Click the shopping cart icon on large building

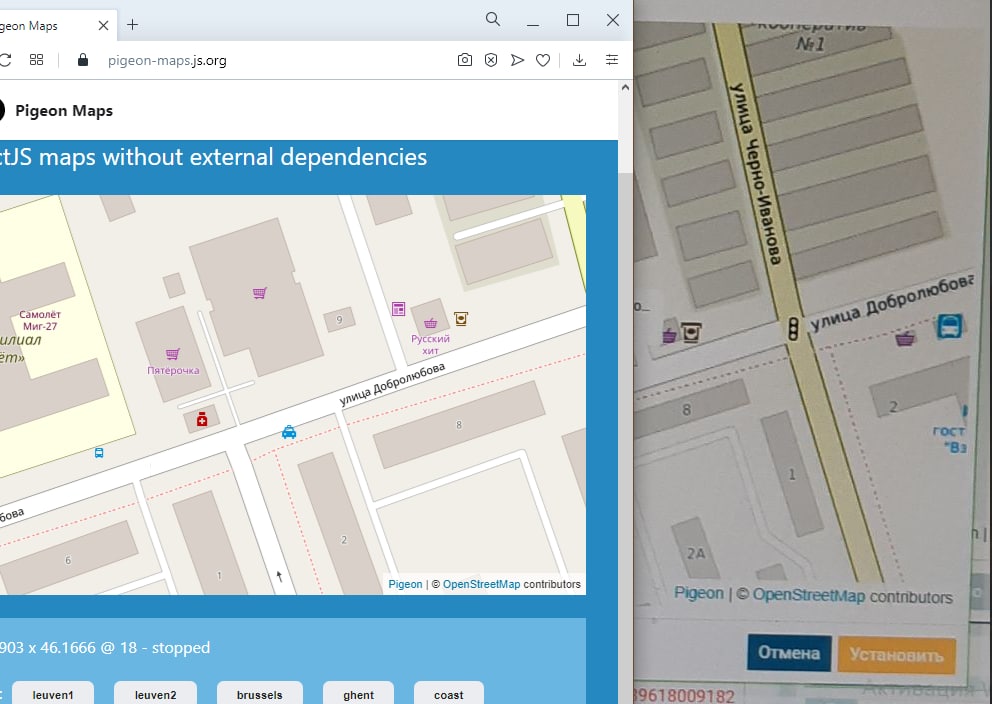point(259,293)
